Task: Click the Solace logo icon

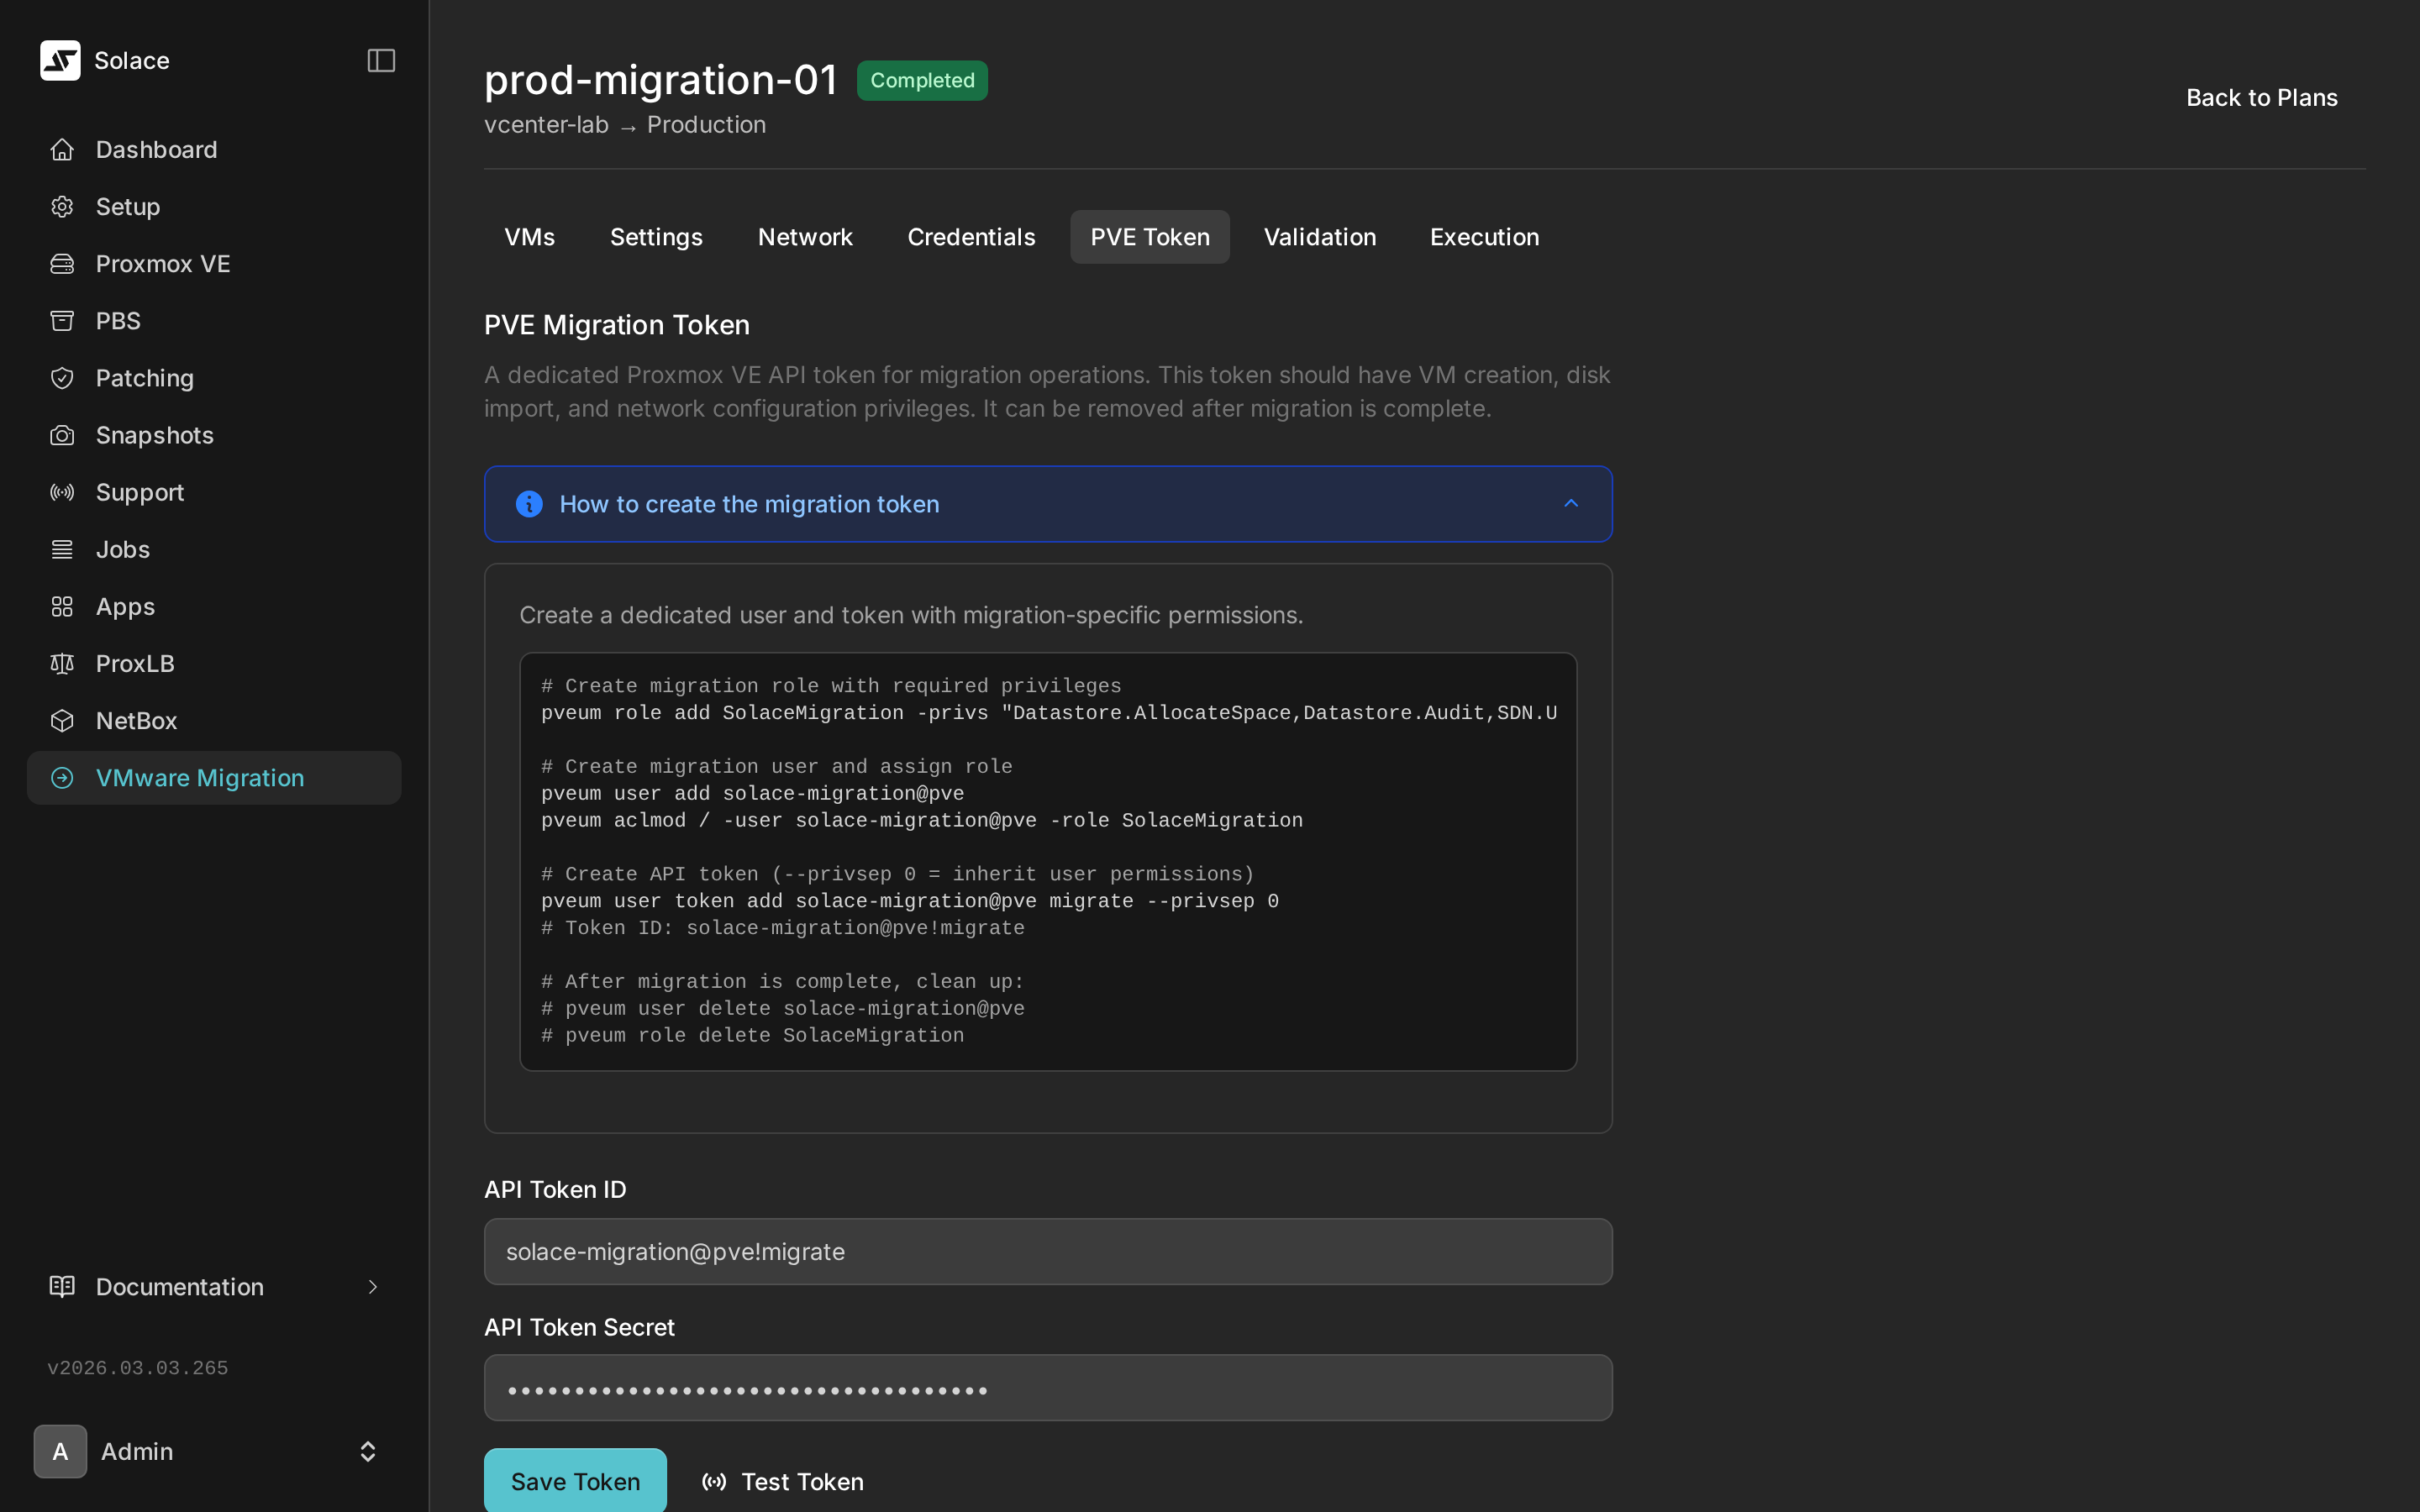Action: click(x=60, y=60)
